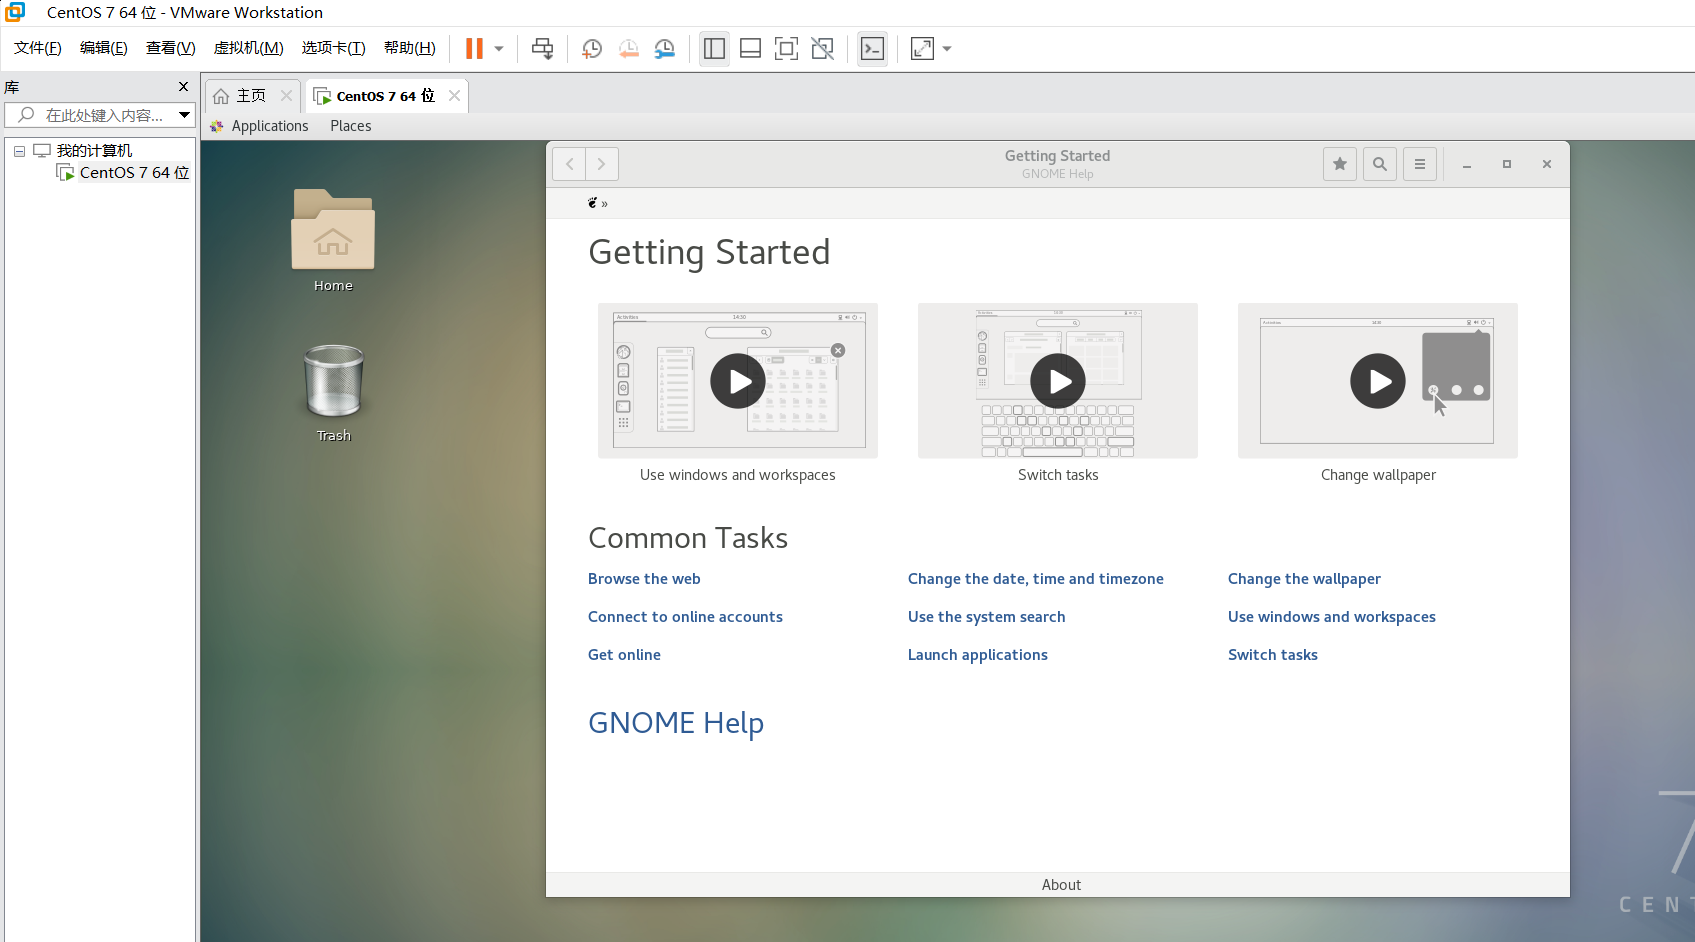Screen dimensions: 1695x942
Task: Click the GNOME foot breadcrumb icon
Action: 593,203
